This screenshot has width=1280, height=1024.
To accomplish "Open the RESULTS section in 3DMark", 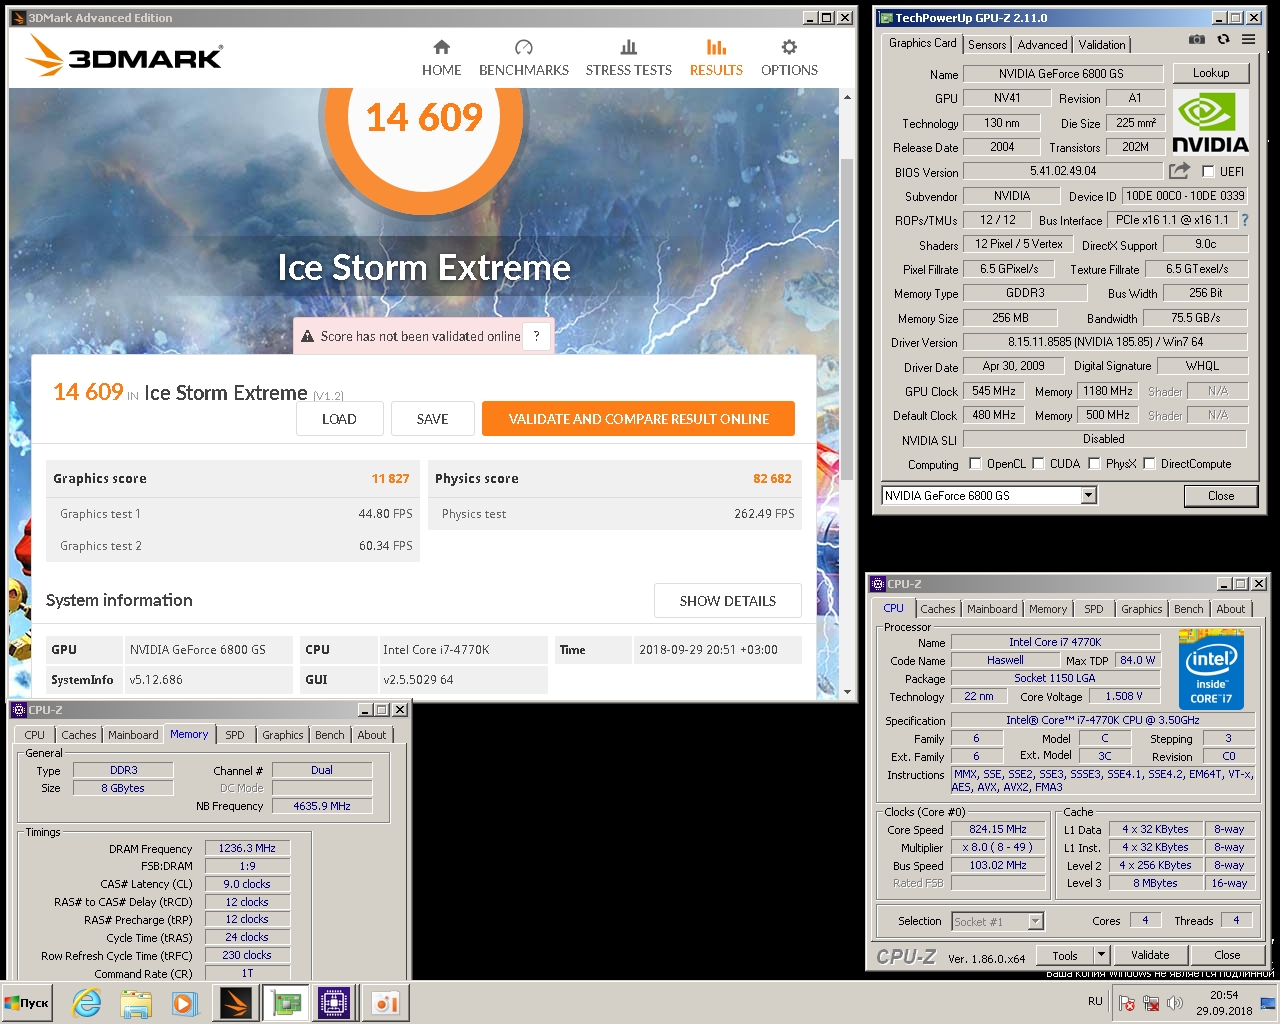I will [x=716, y=58].
